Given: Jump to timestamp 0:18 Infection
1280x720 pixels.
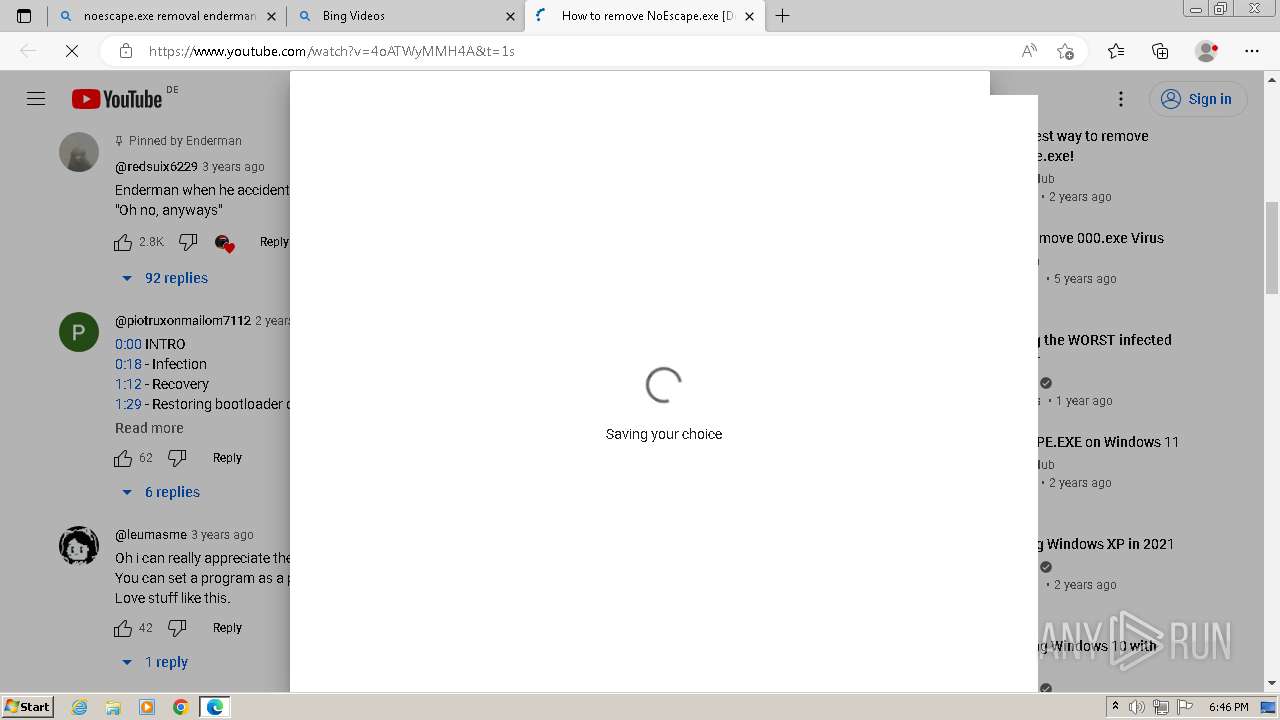Looking at the screenshot, I should [x=128, y=364].
